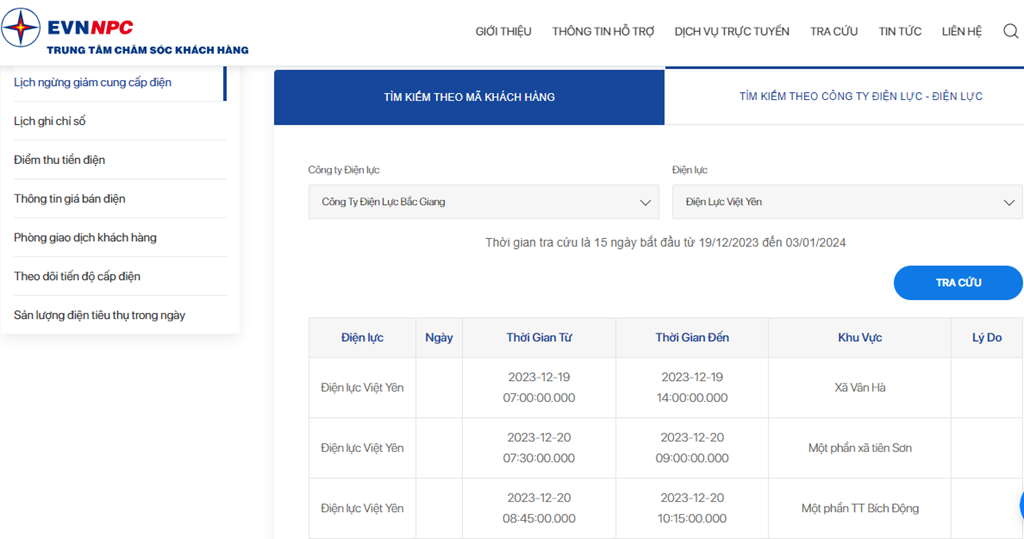The width and height of the screenshot is (1024, 539).
Task: Go to Tin tức menu
Action: pos(900,31)
